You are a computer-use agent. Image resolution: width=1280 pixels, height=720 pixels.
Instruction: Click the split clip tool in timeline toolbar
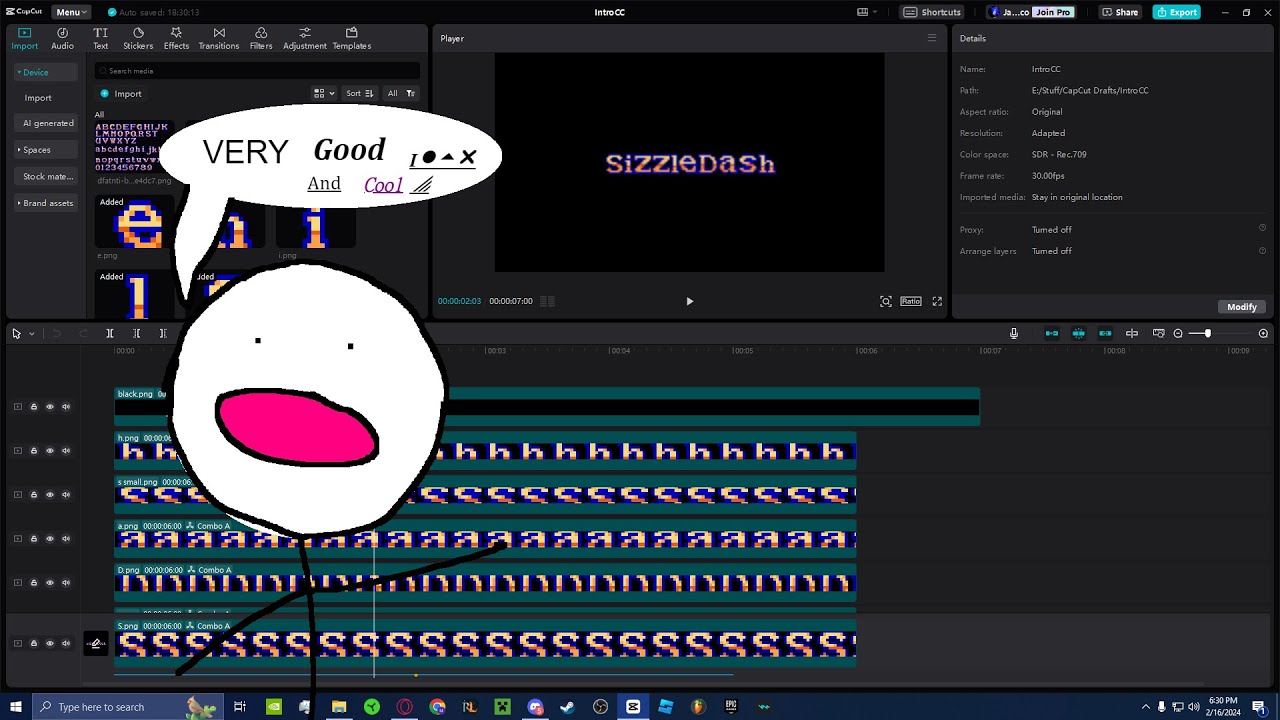110,334
